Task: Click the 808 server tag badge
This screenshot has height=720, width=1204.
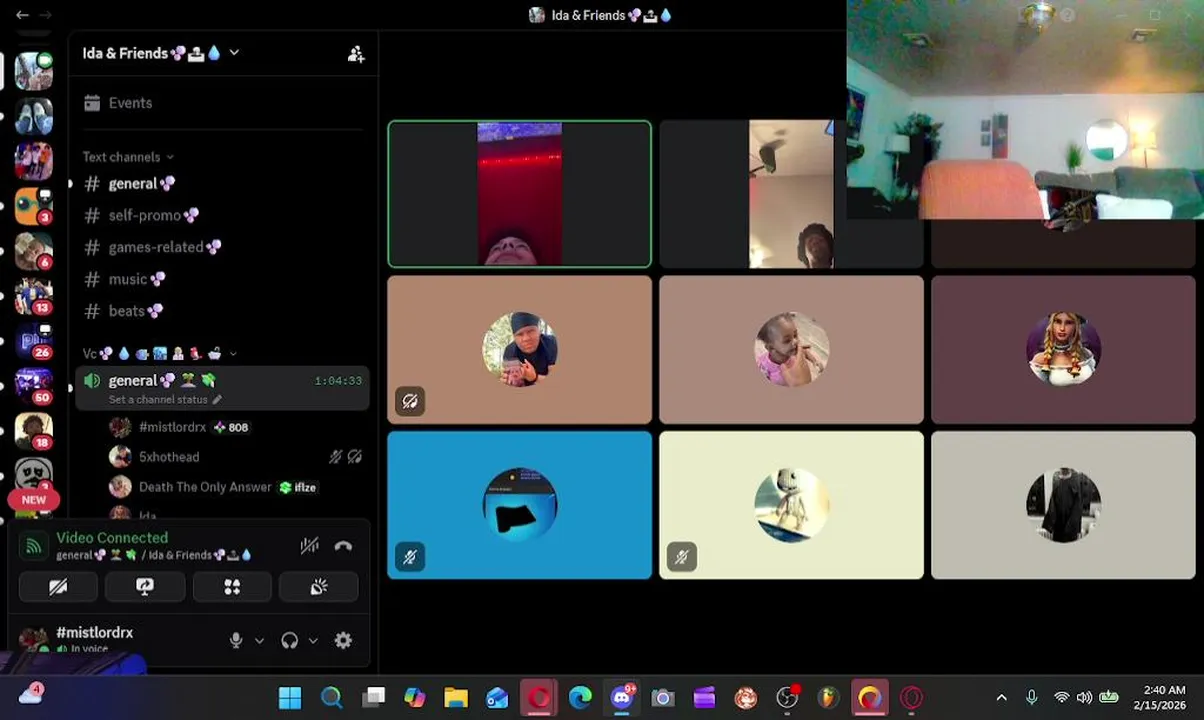Action: (231, 427)
